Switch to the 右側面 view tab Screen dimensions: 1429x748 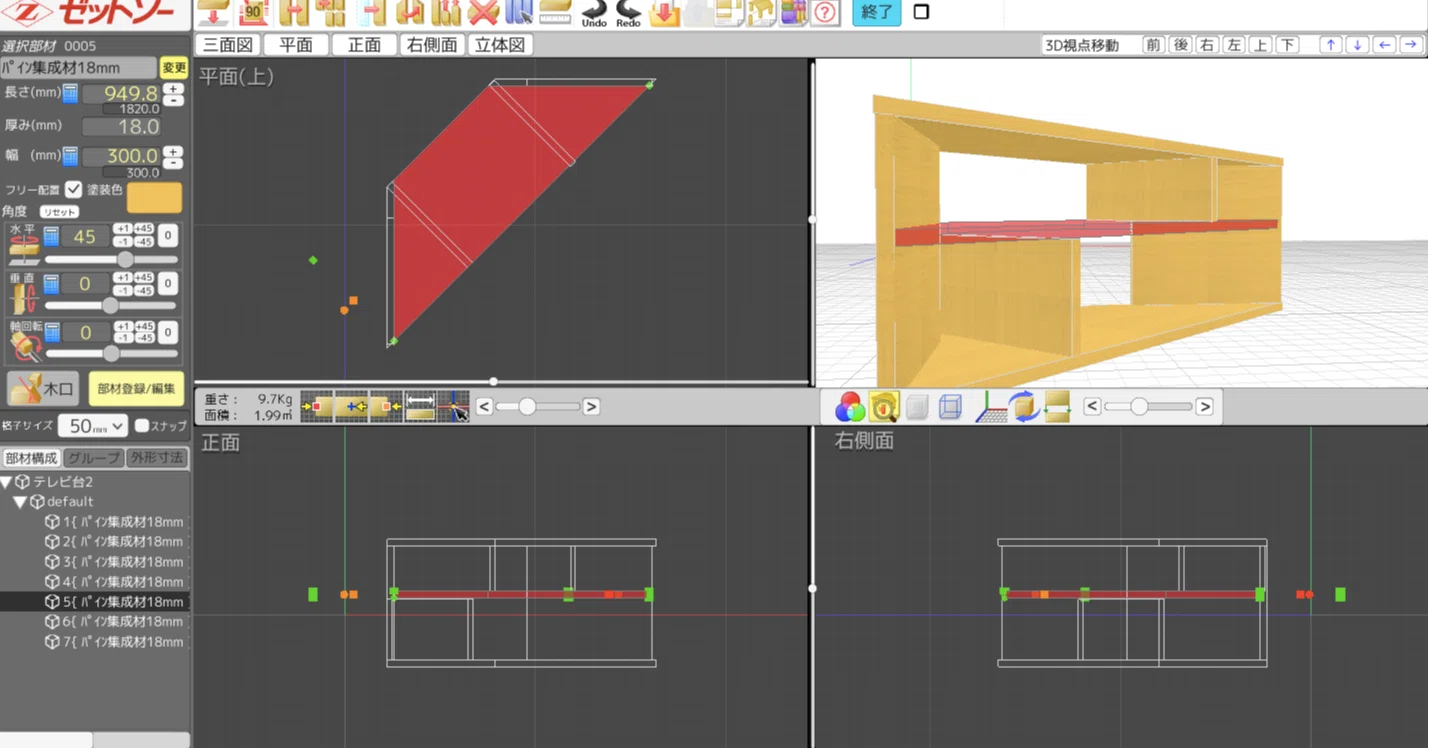pos(432,45)
